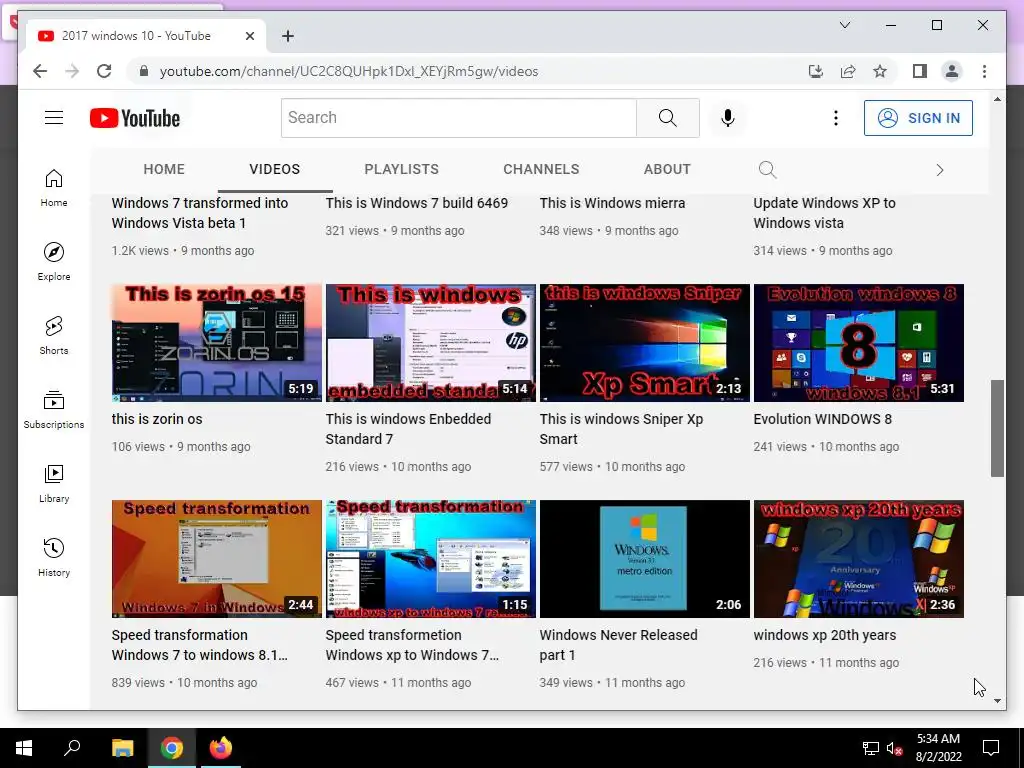
Task: Focus the YouTube Search field
Action: [458, 118]
